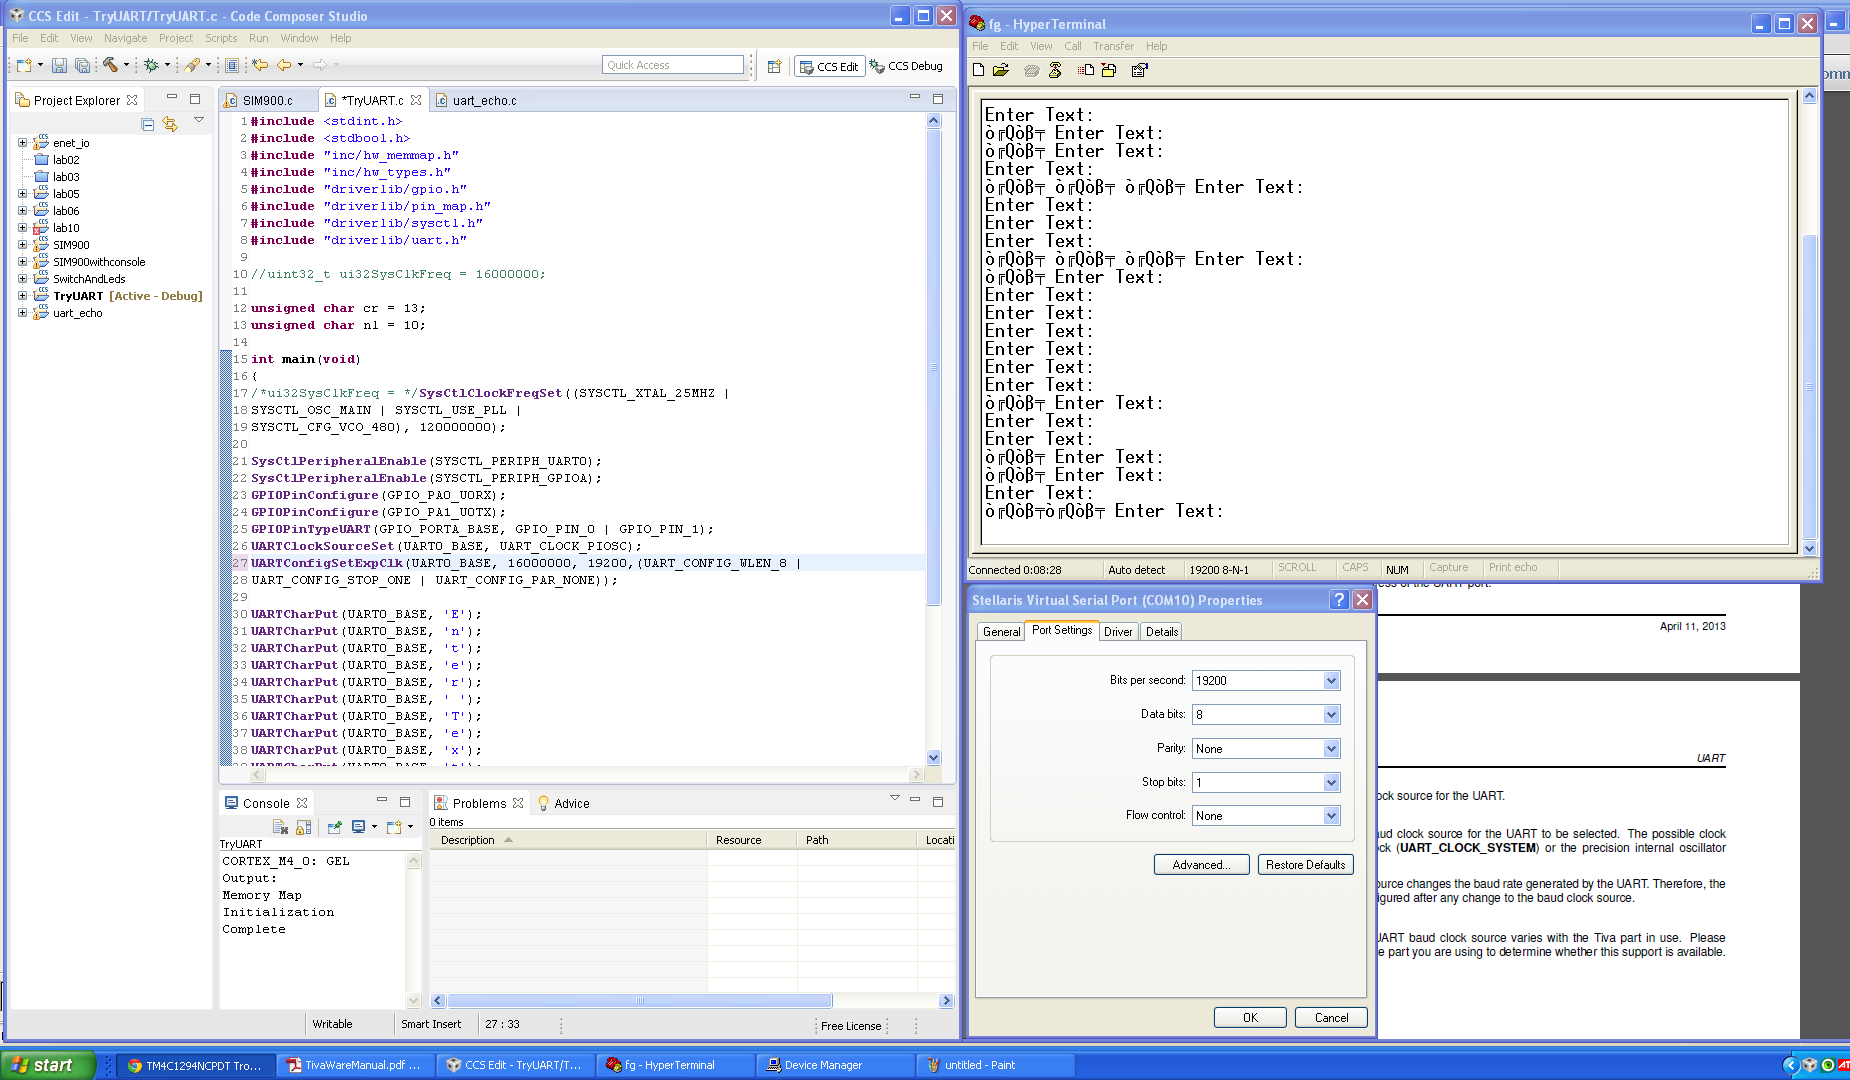Viewport: 1850px width, 1080px height.
Task: Switch to the uart_echo.c editor tab
Action: click(484, 100)
